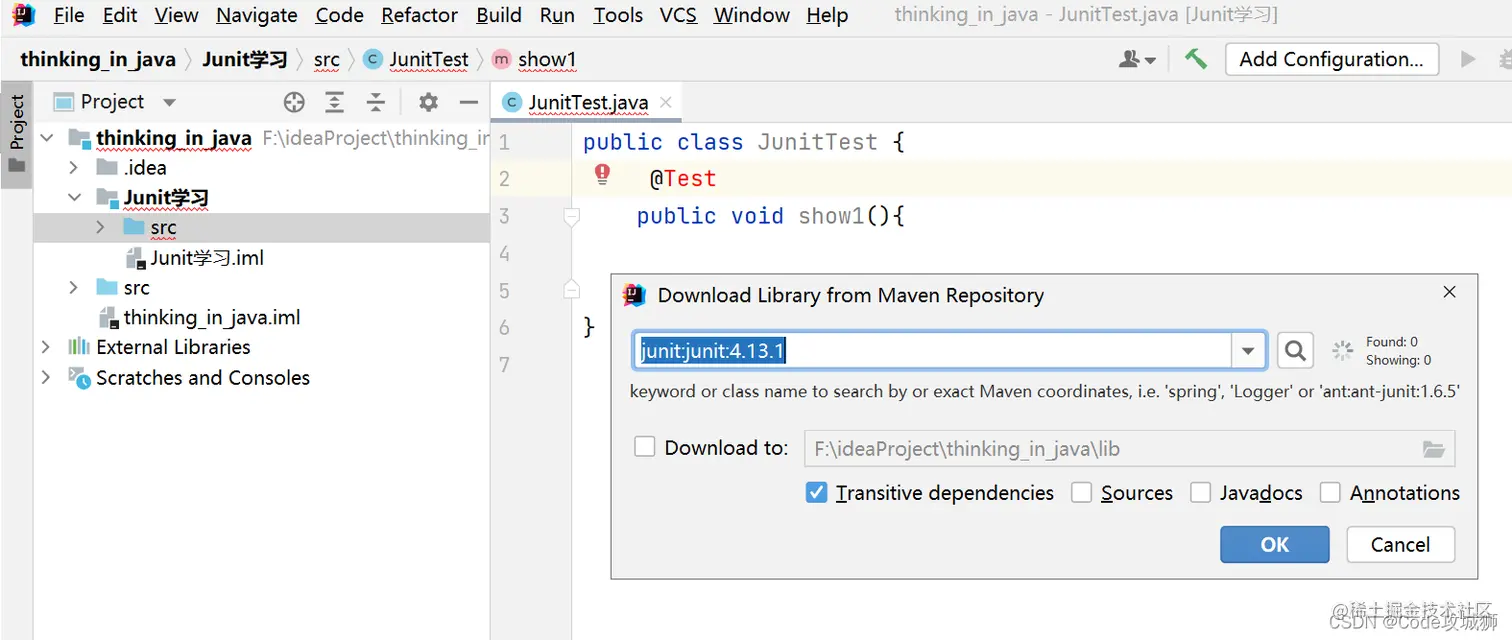Select Junit学习.iml file in tree
The width and height of the screenshot is (1512, 640).
tap(195, 258)
